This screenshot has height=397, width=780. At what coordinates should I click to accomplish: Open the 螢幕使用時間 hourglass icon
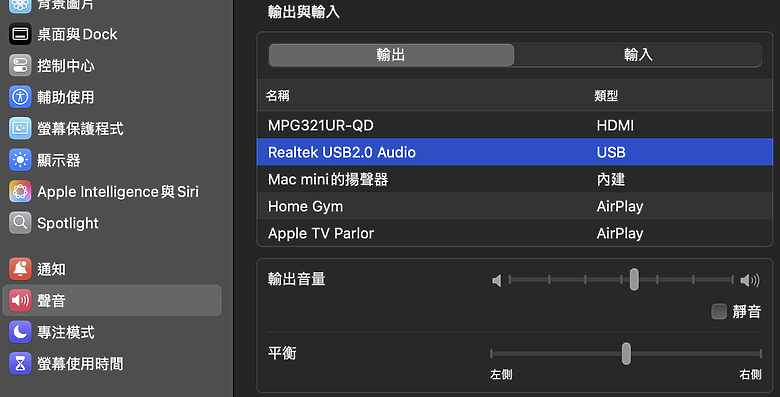pyautogui.click(x=20, y=363)
